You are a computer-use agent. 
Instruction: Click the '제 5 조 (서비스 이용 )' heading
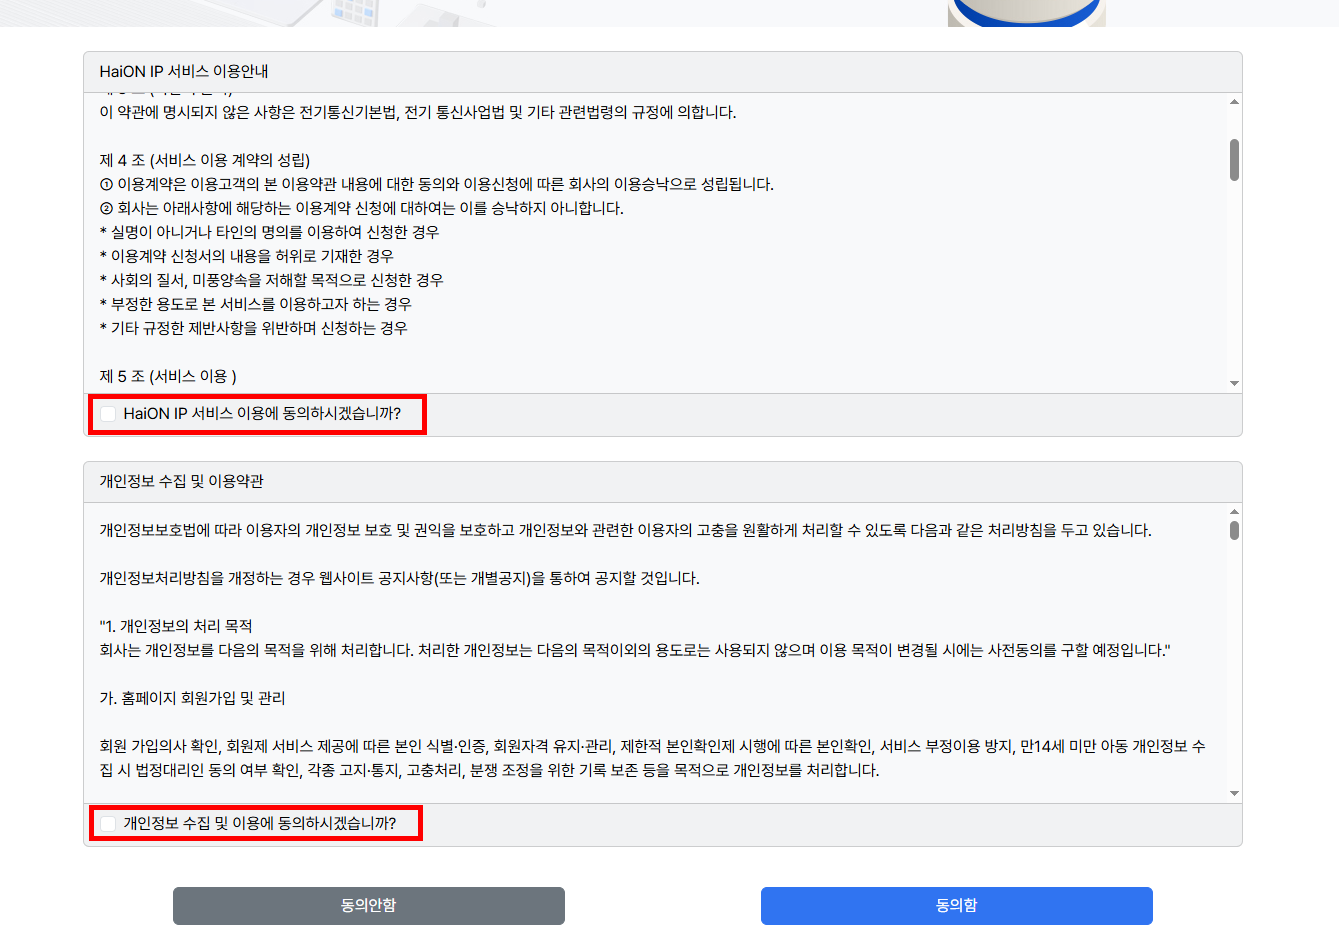click(x=168, y=377)
